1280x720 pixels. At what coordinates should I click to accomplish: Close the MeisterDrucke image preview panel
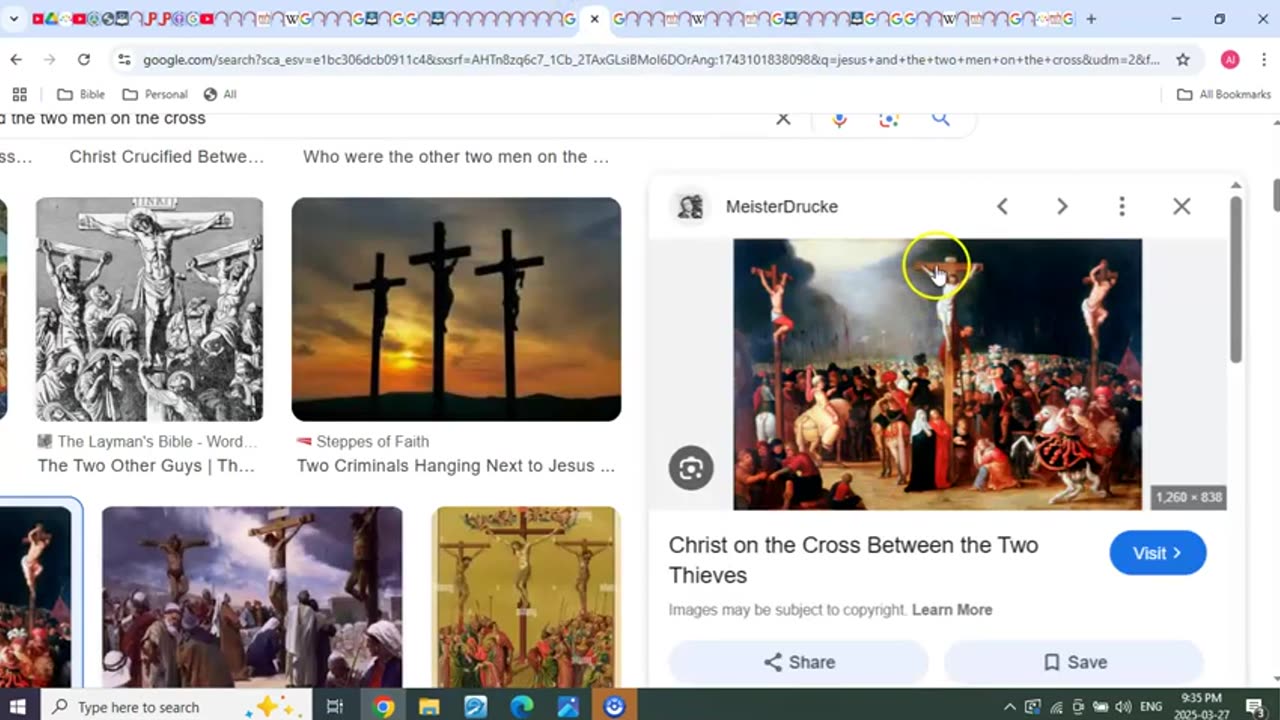coord(1182,206)
